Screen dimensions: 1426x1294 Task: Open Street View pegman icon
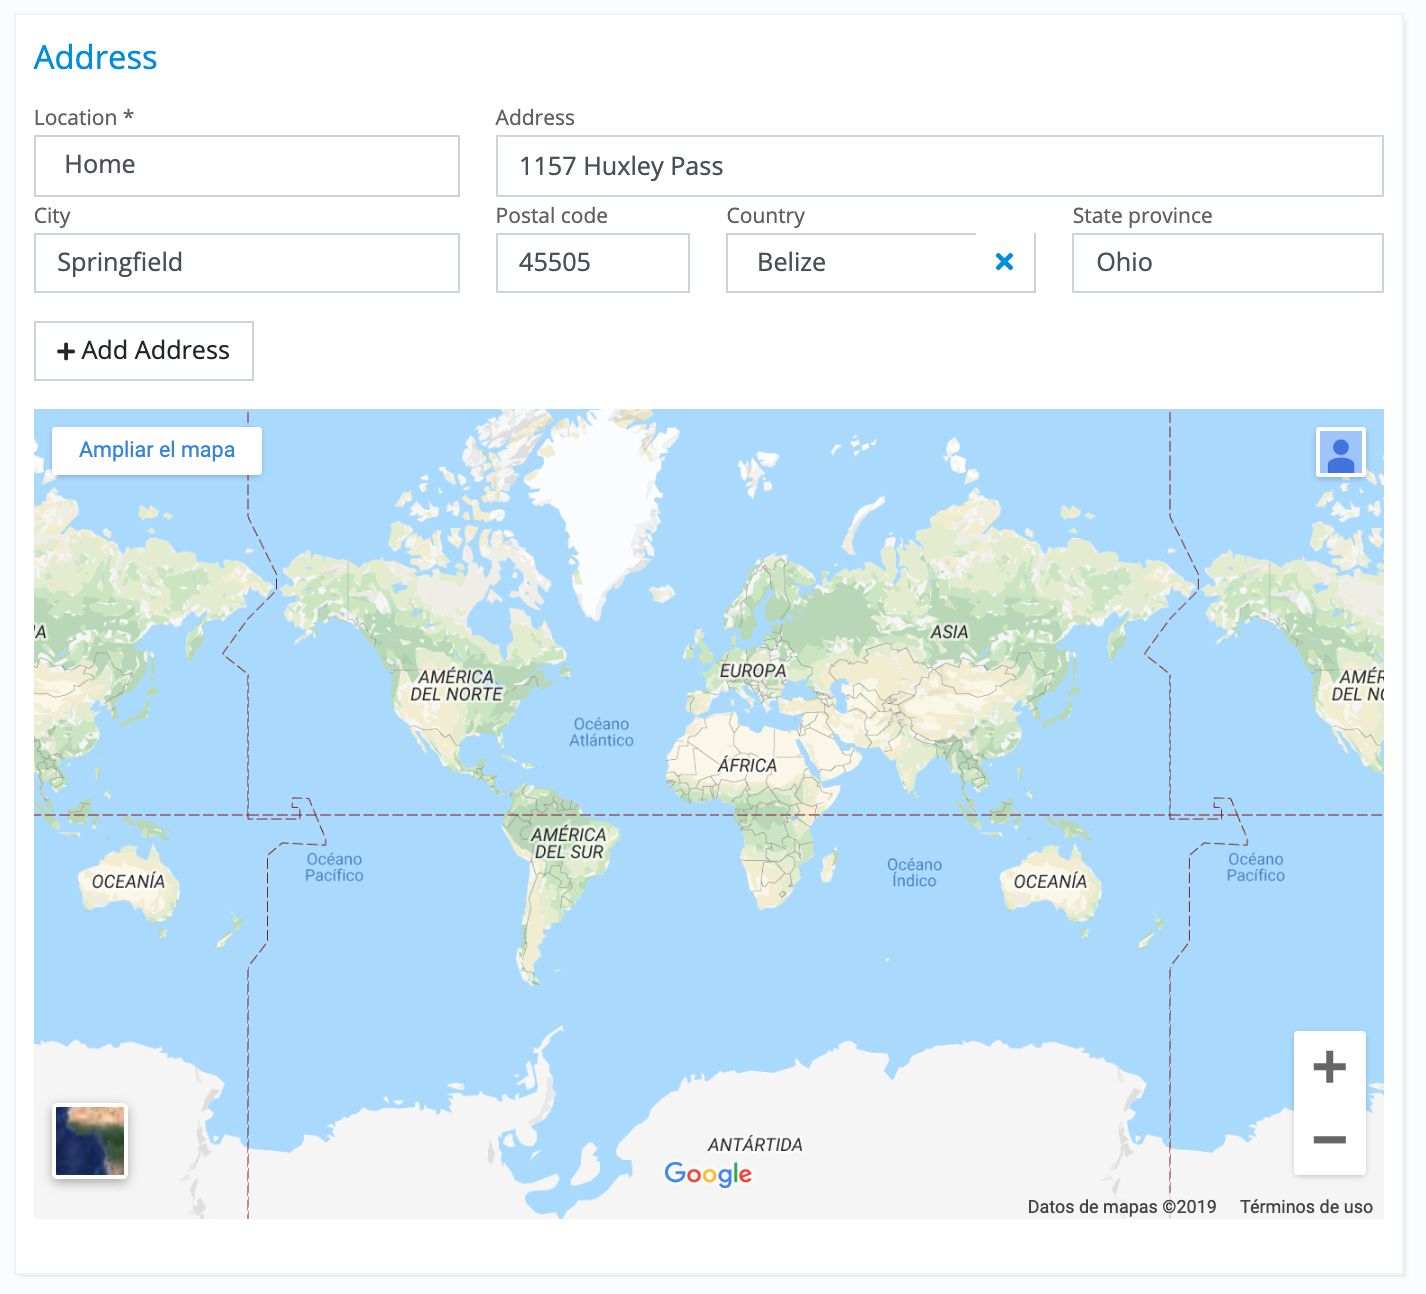click(x=1340, y=453)
